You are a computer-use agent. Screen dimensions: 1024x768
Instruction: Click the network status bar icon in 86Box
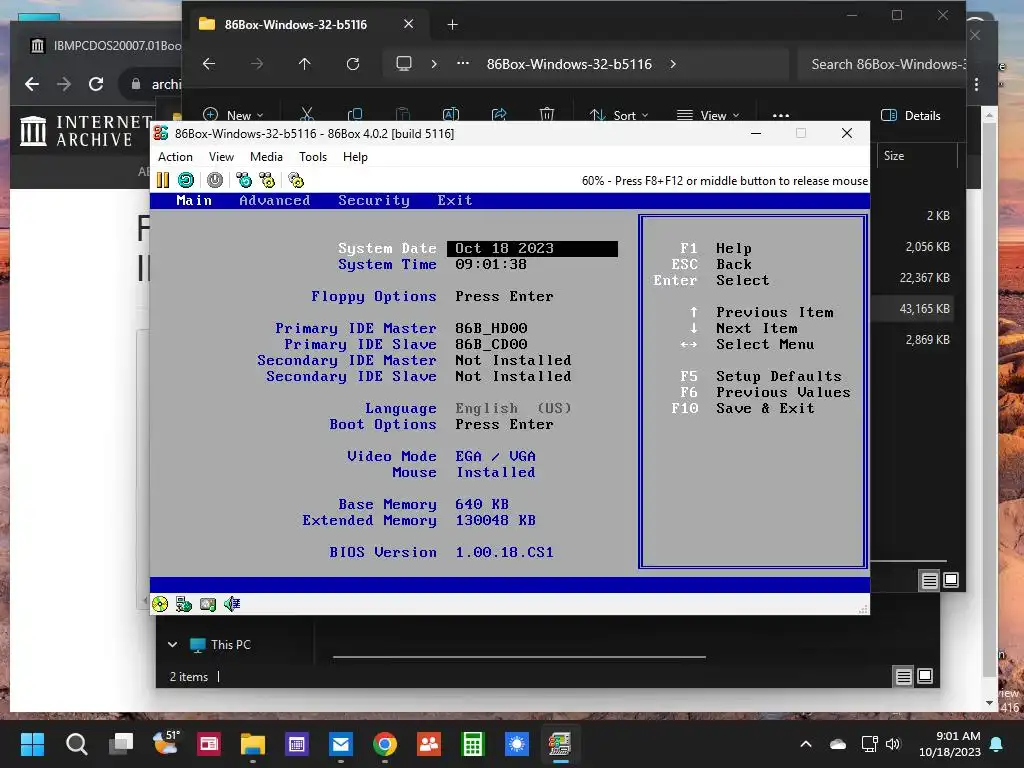point(184,604)
